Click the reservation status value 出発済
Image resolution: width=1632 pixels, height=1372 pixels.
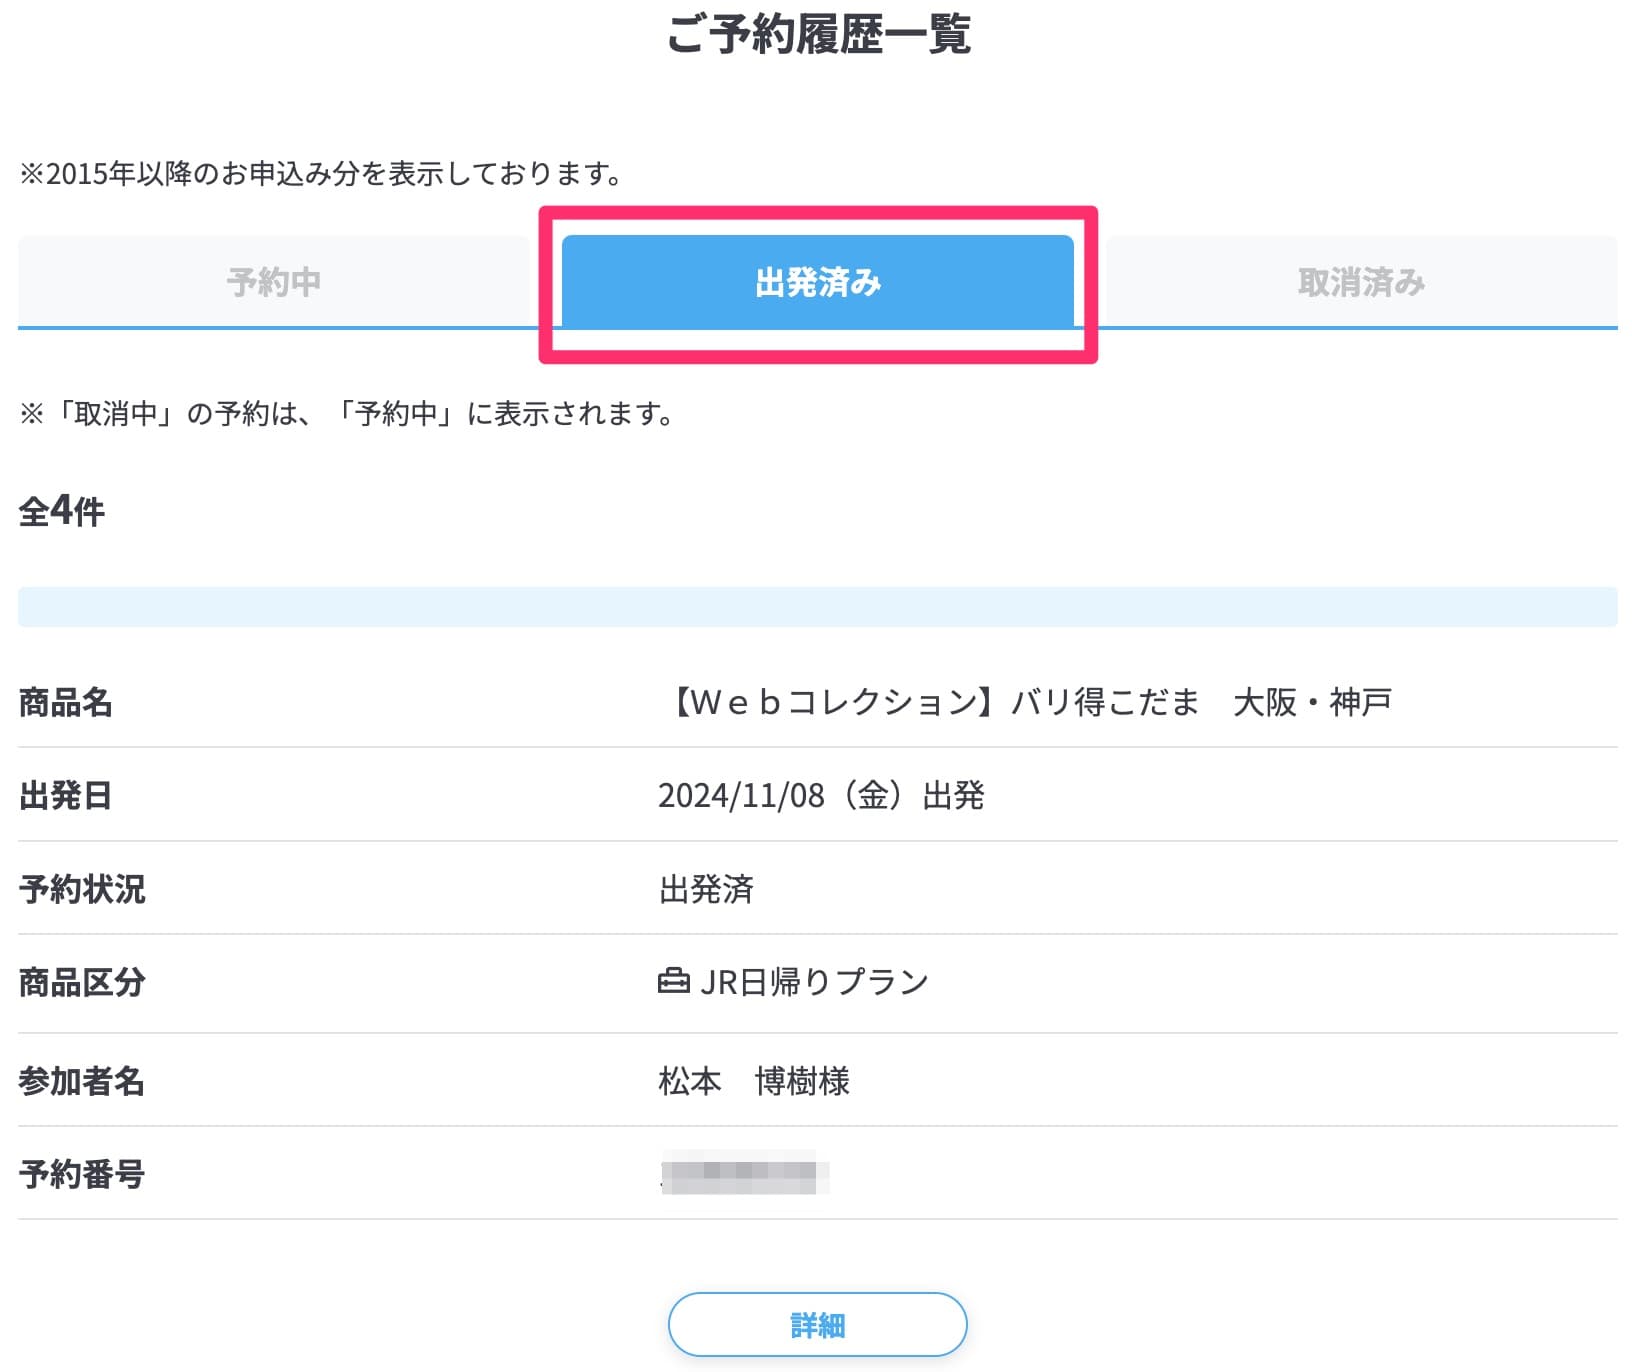pos(706,889)
